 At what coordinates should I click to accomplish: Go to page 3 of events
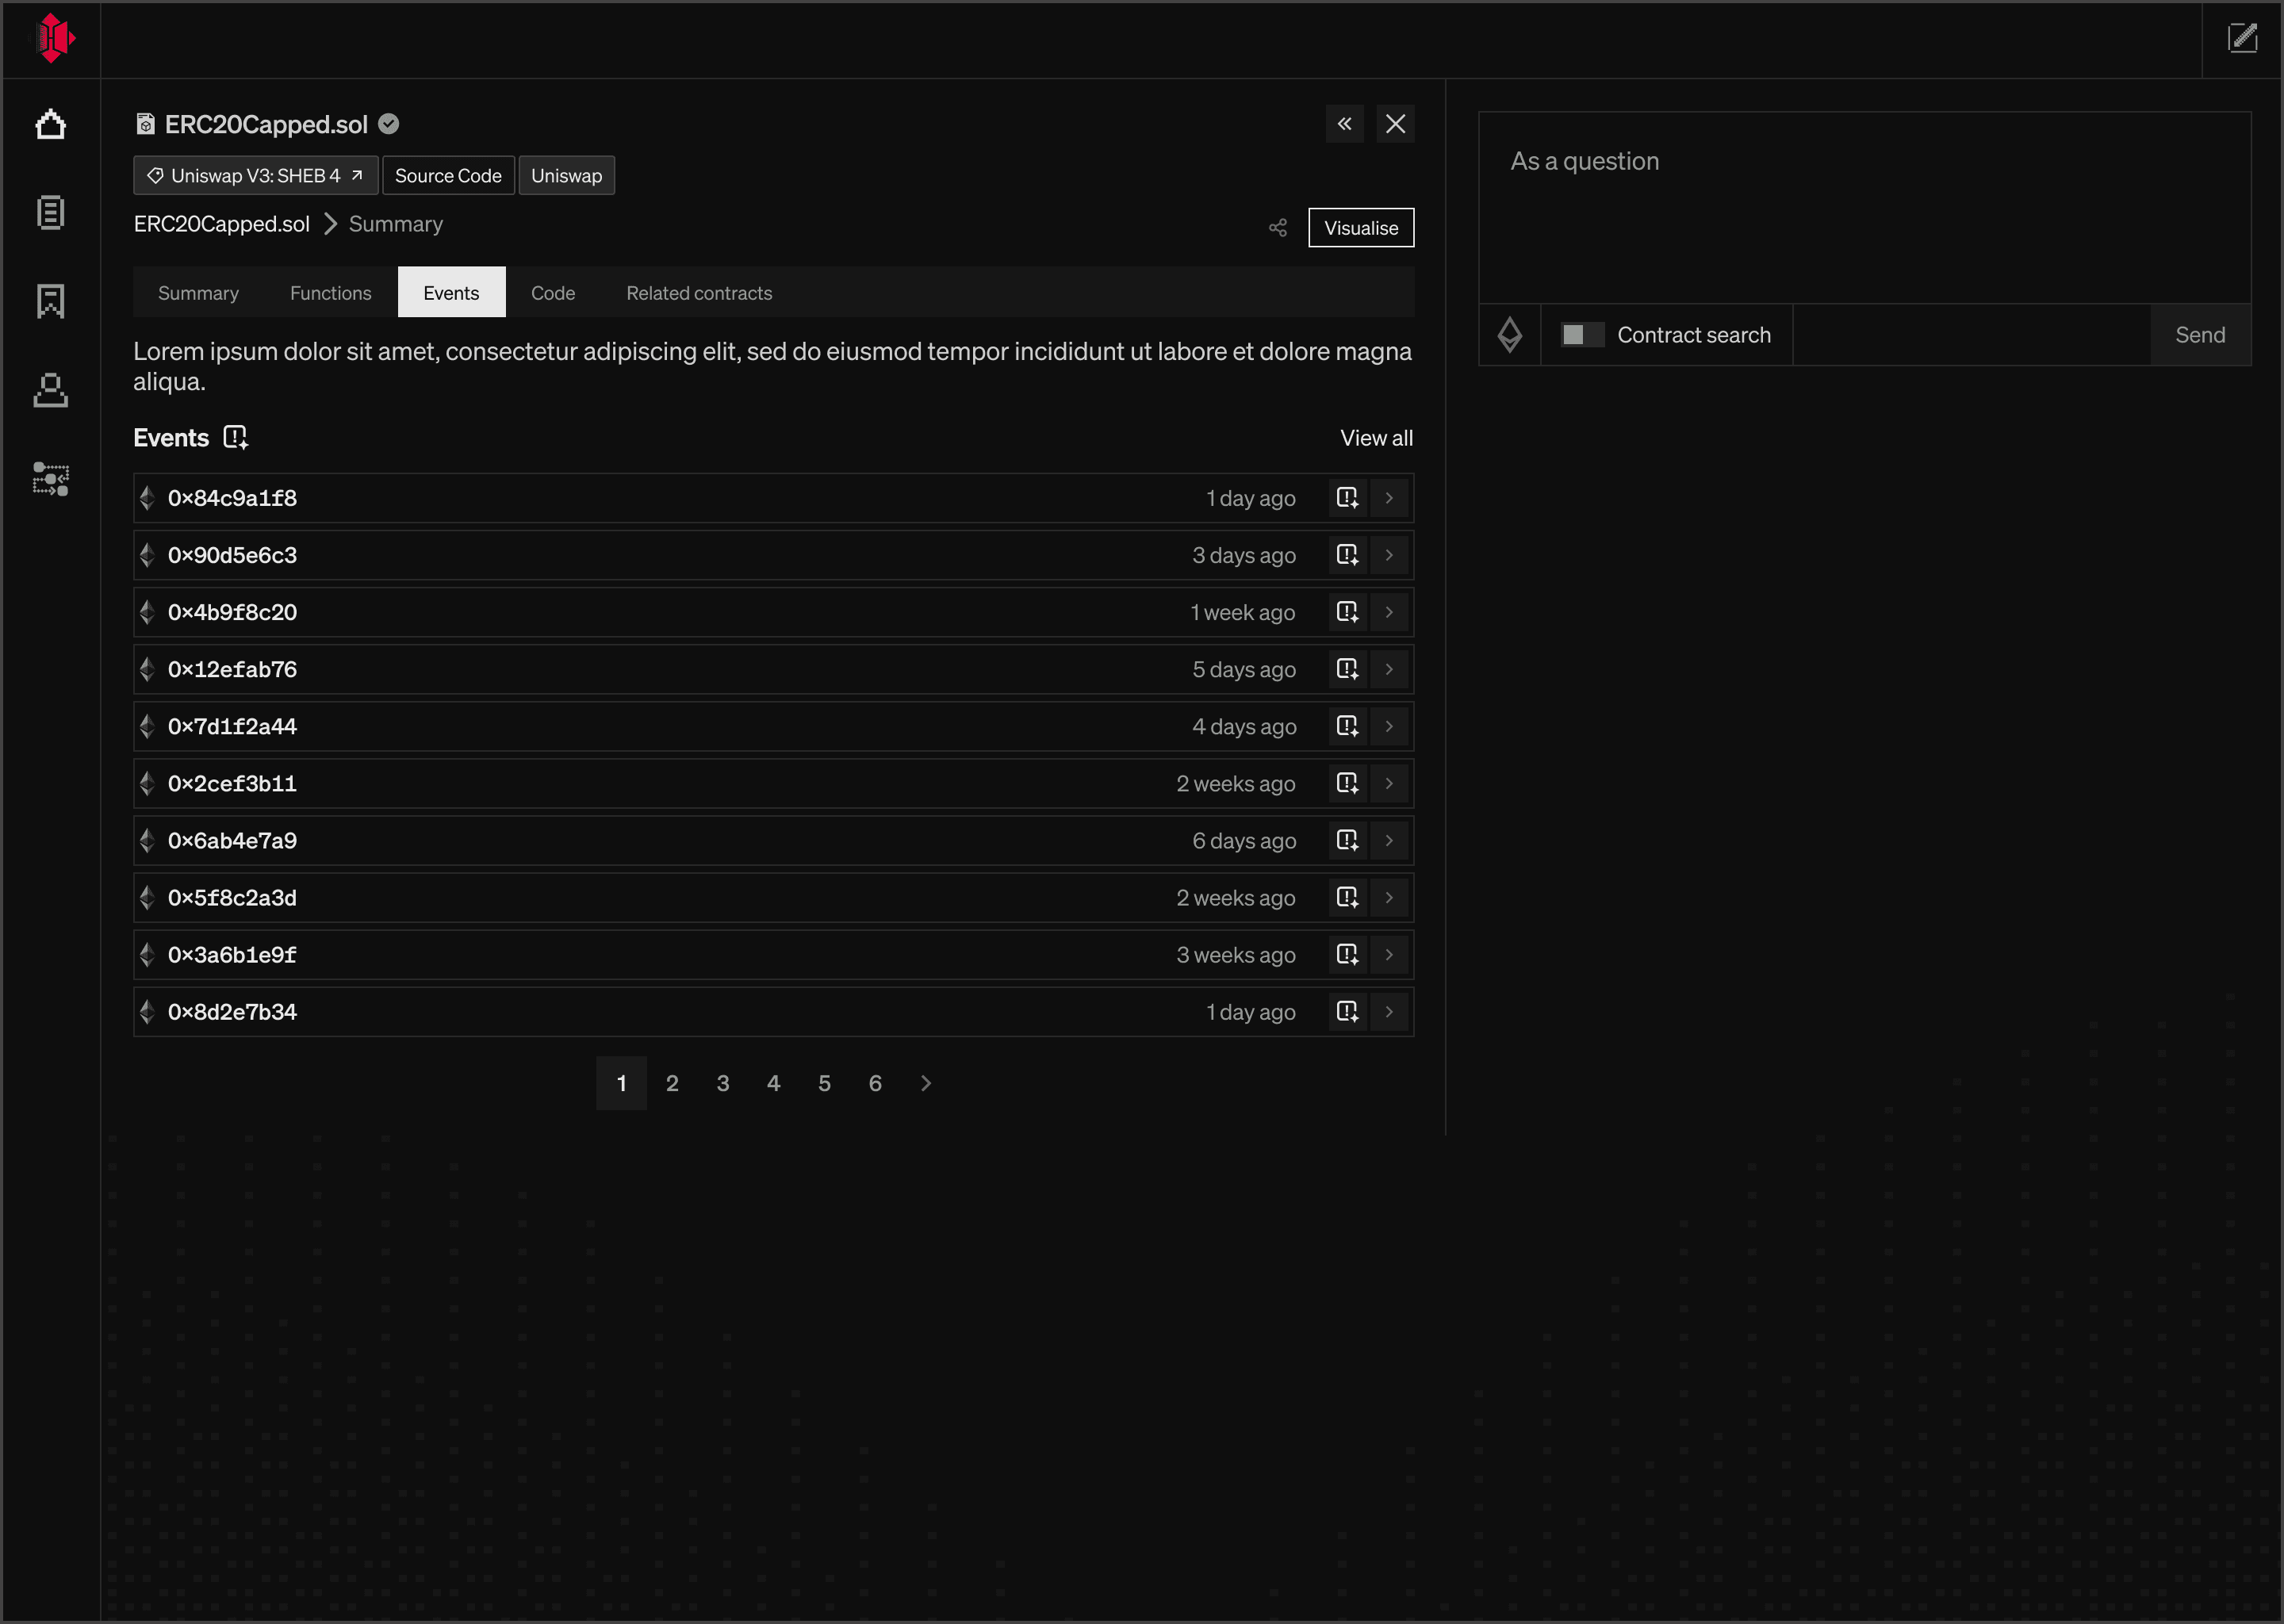[723, 1083]
